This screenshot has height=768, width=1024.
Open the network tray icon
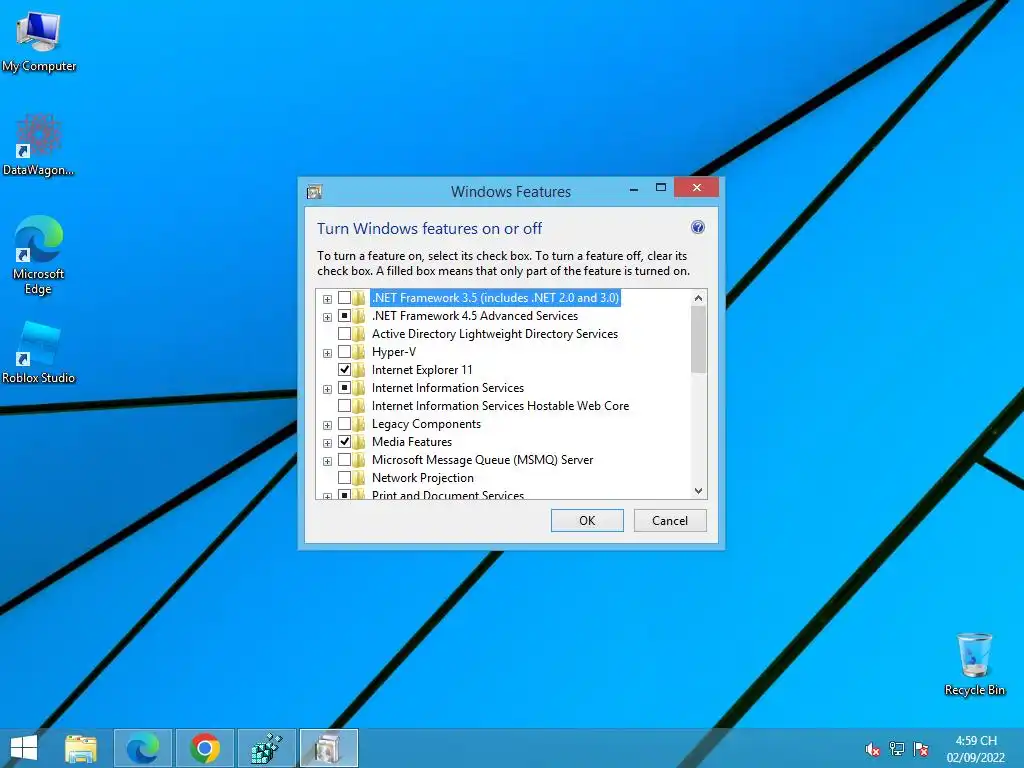pos(897,749)
